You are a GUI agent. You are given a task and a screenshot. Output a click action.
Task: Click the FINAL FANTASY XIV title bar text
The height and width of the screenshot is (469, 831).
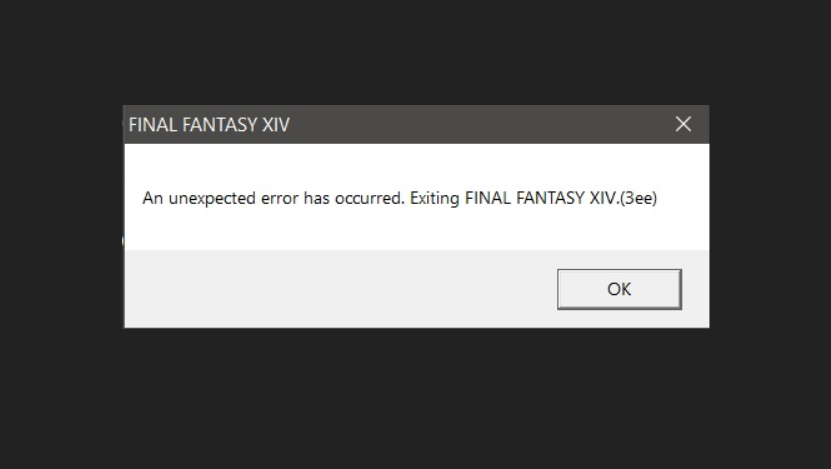pos(209,125)
